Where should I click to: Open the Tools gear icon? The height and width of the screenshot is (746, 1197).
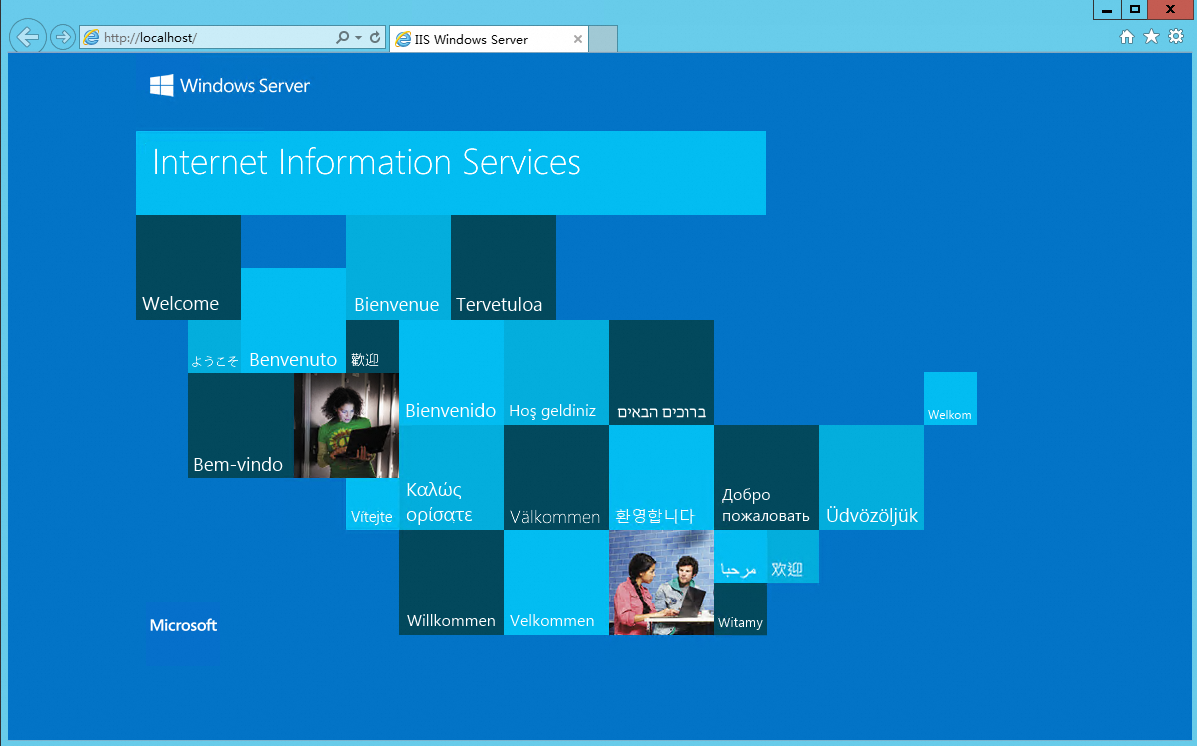click(x=1176, y=37)
